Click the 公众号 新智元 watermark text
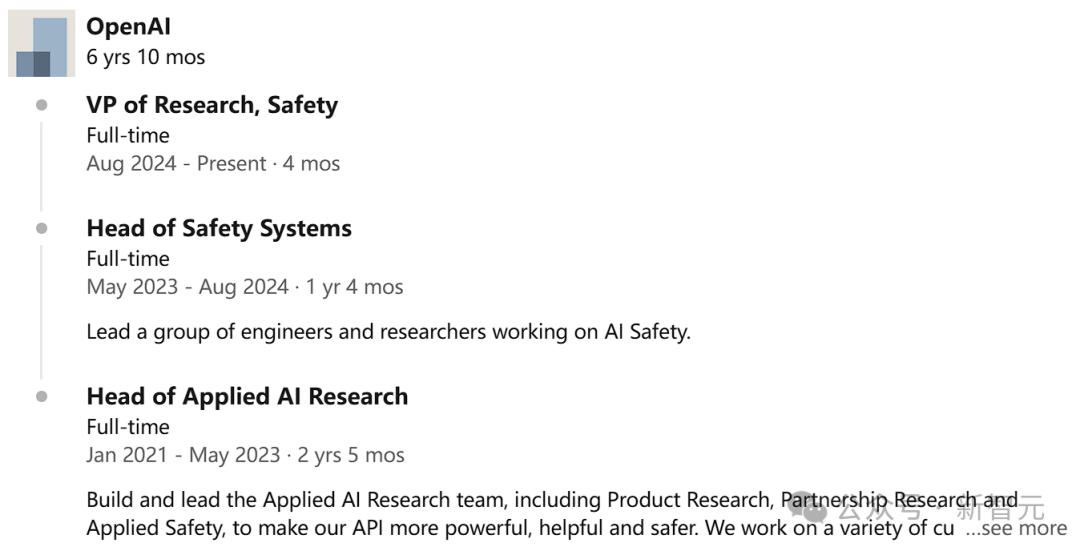 pos(940,509)
